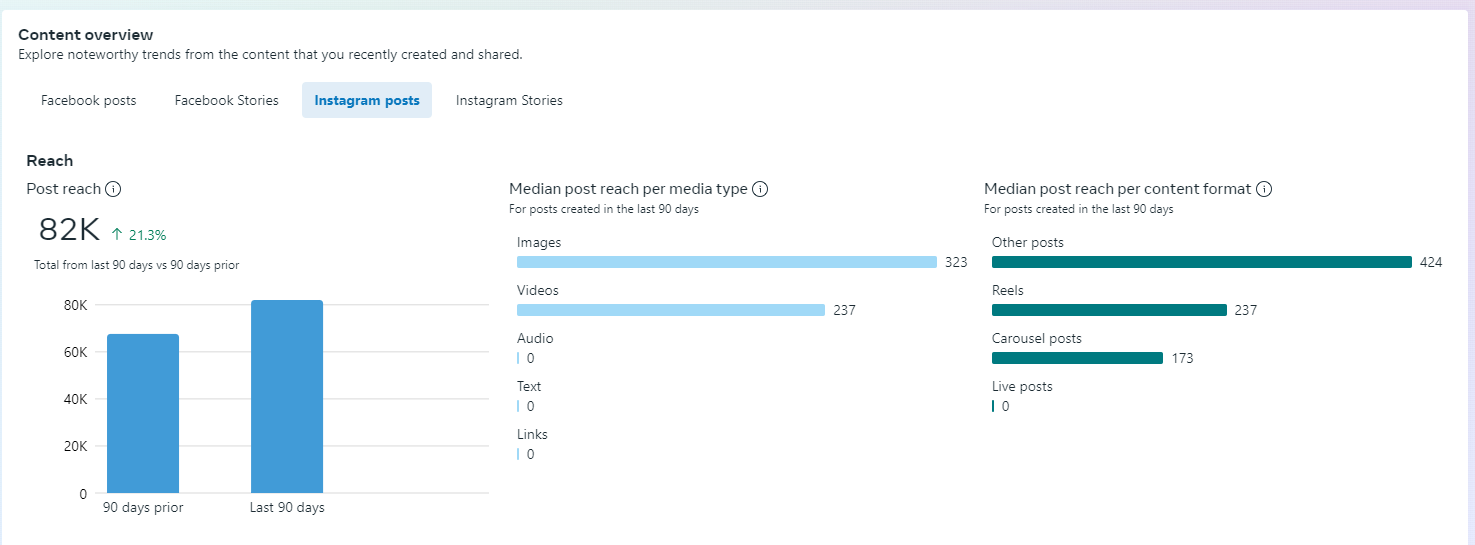Open the Facebook Stories tab

point(226,100)
